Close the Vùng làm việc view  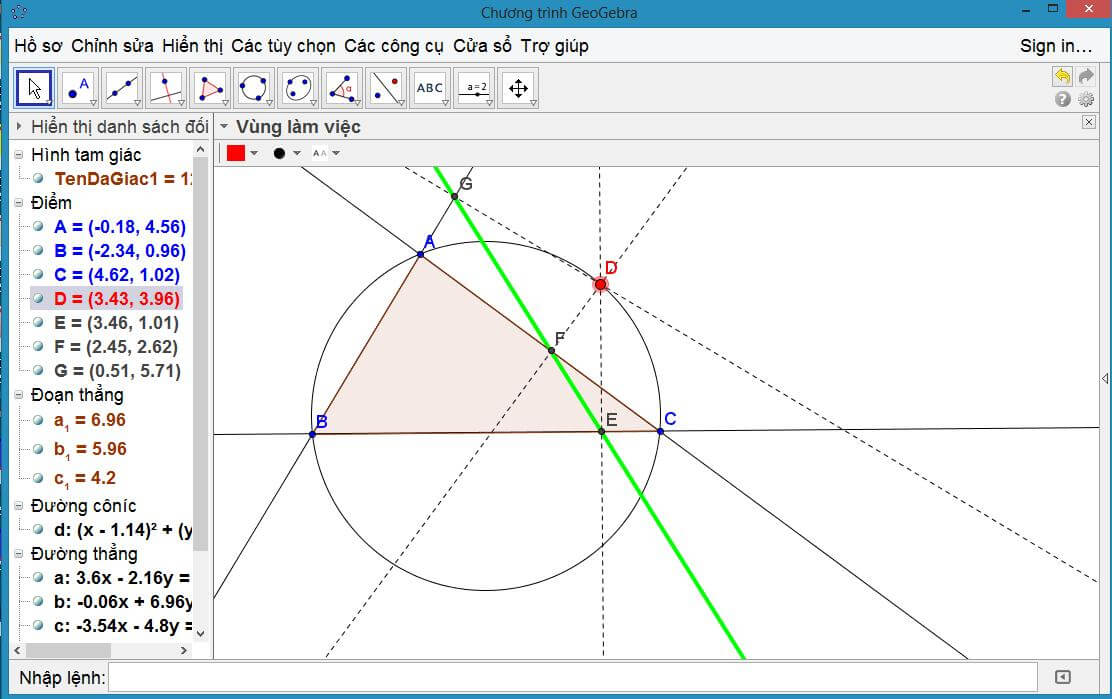(1089, 122)
